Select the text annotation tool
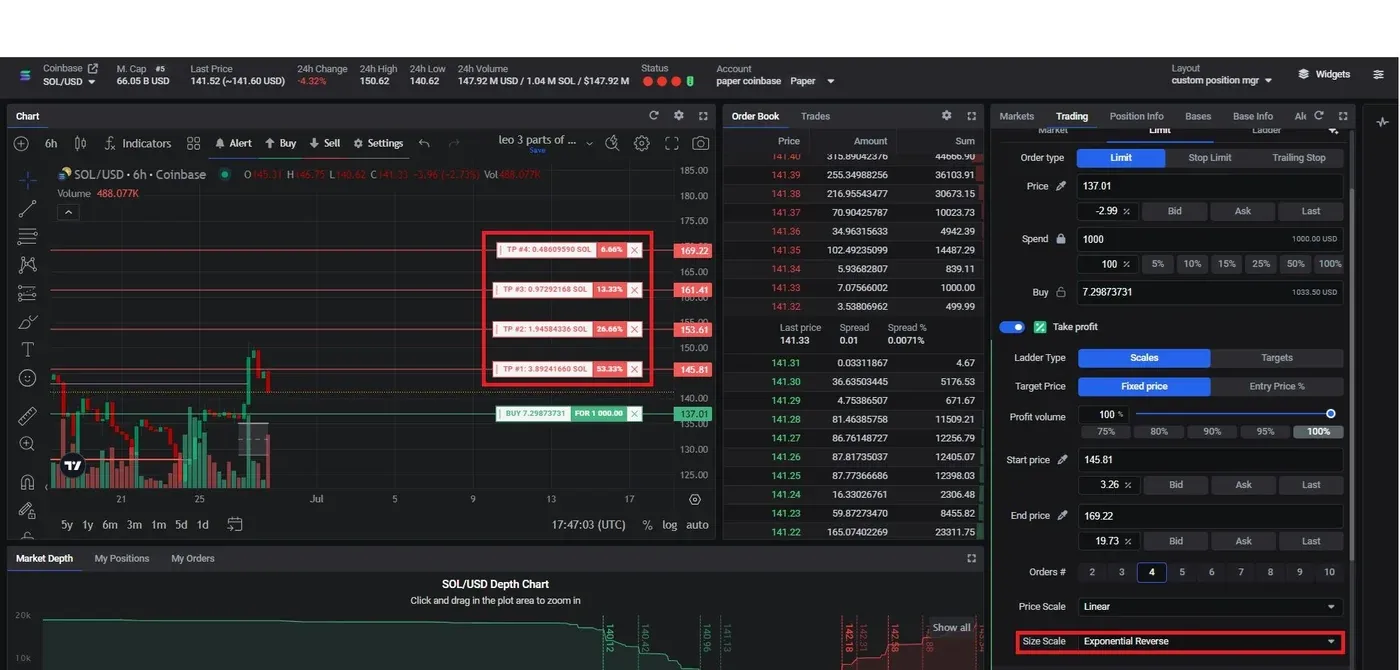The image size is (1400, 670). pyautogui.click(x=27, y=349)
